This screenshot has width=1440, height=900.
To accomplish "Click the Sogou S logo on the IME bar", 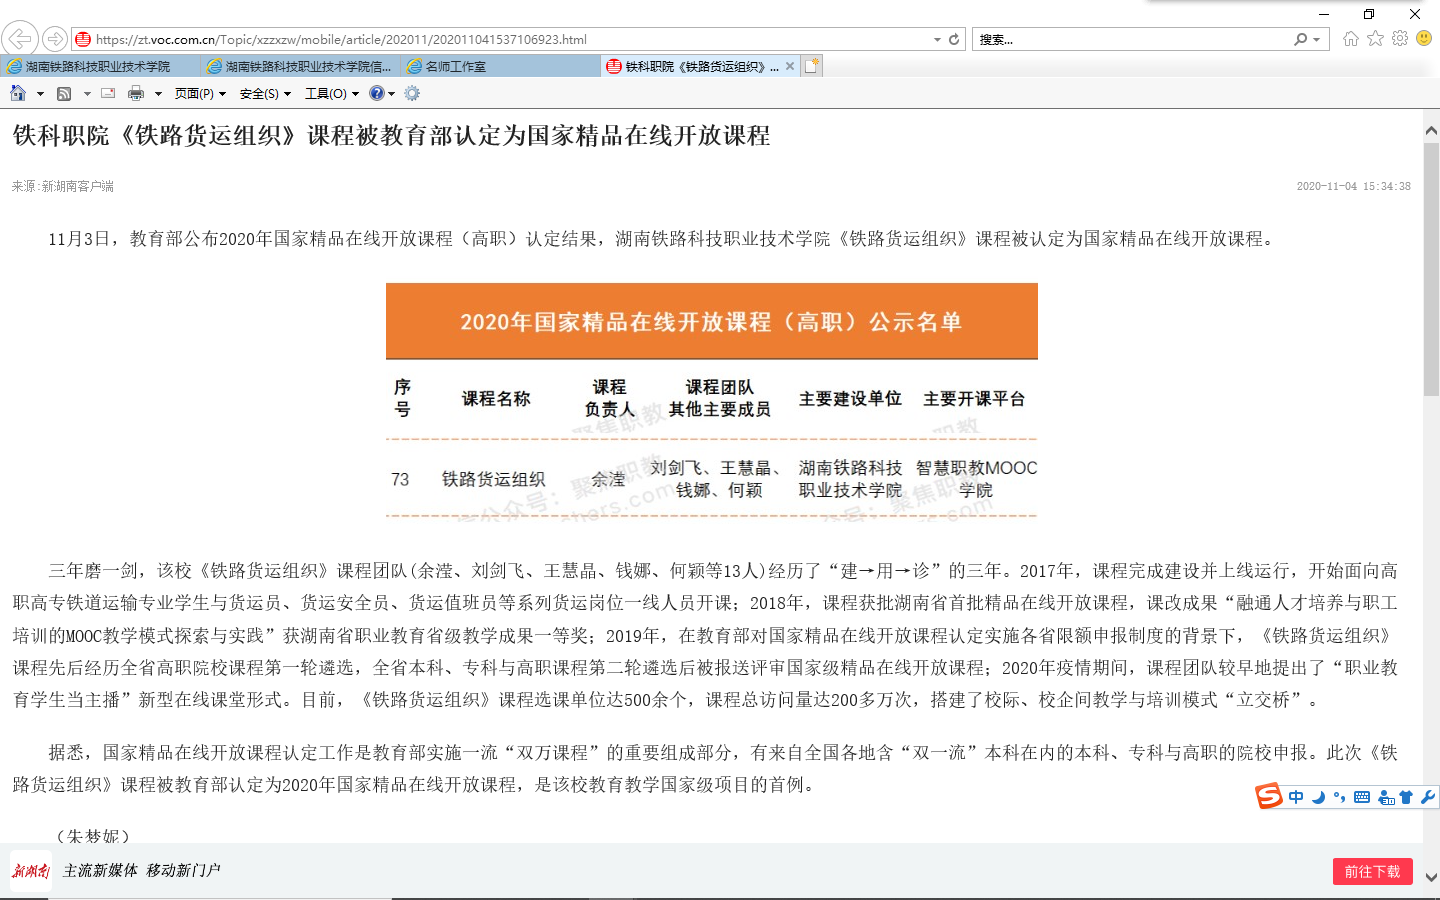I will tap(1269, 796).
